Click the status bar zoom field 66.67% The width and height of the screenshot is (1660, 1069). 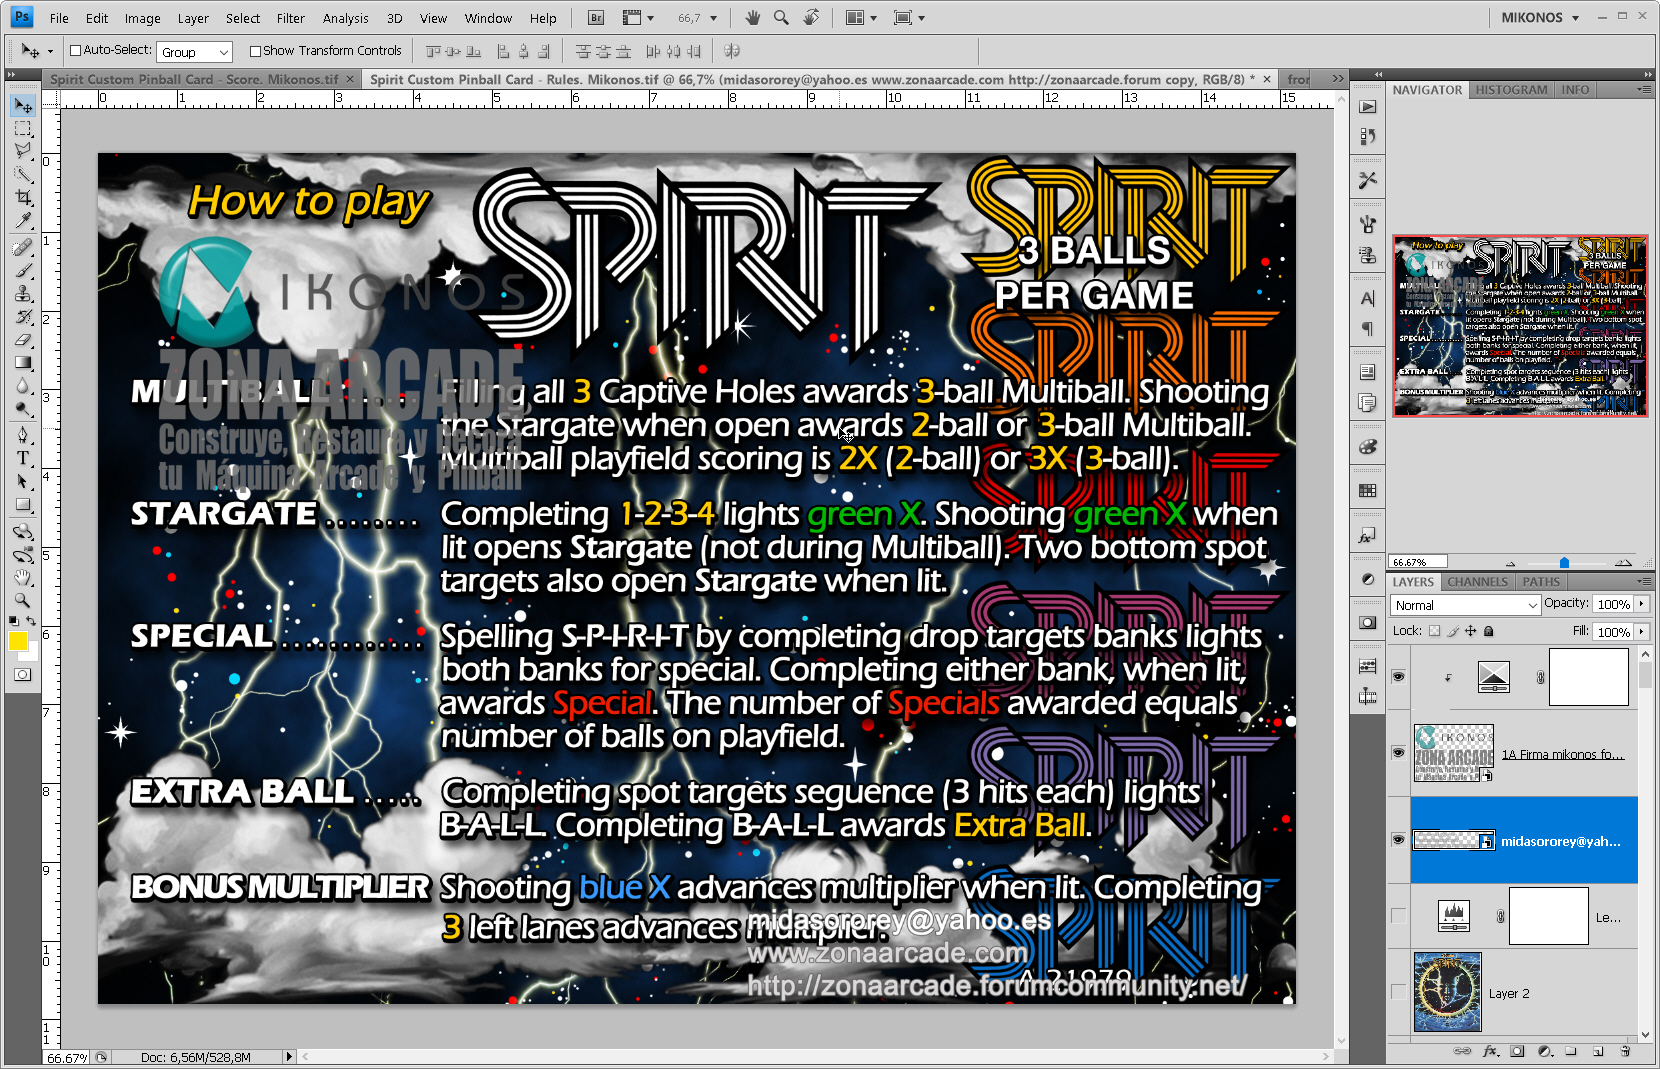[x=67, y=1057]
